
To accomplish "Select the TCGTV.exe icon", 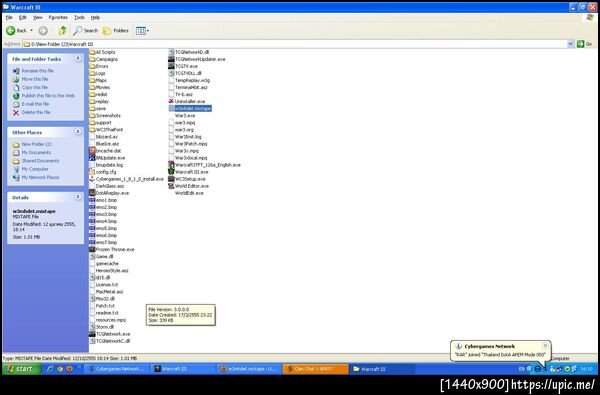I will [x=171, y=66].
